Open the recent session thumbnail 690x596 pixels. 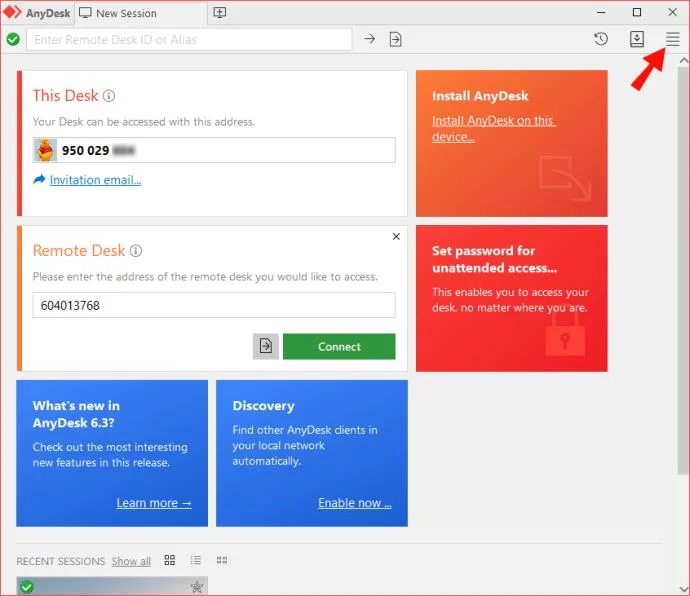coord(112,586)
